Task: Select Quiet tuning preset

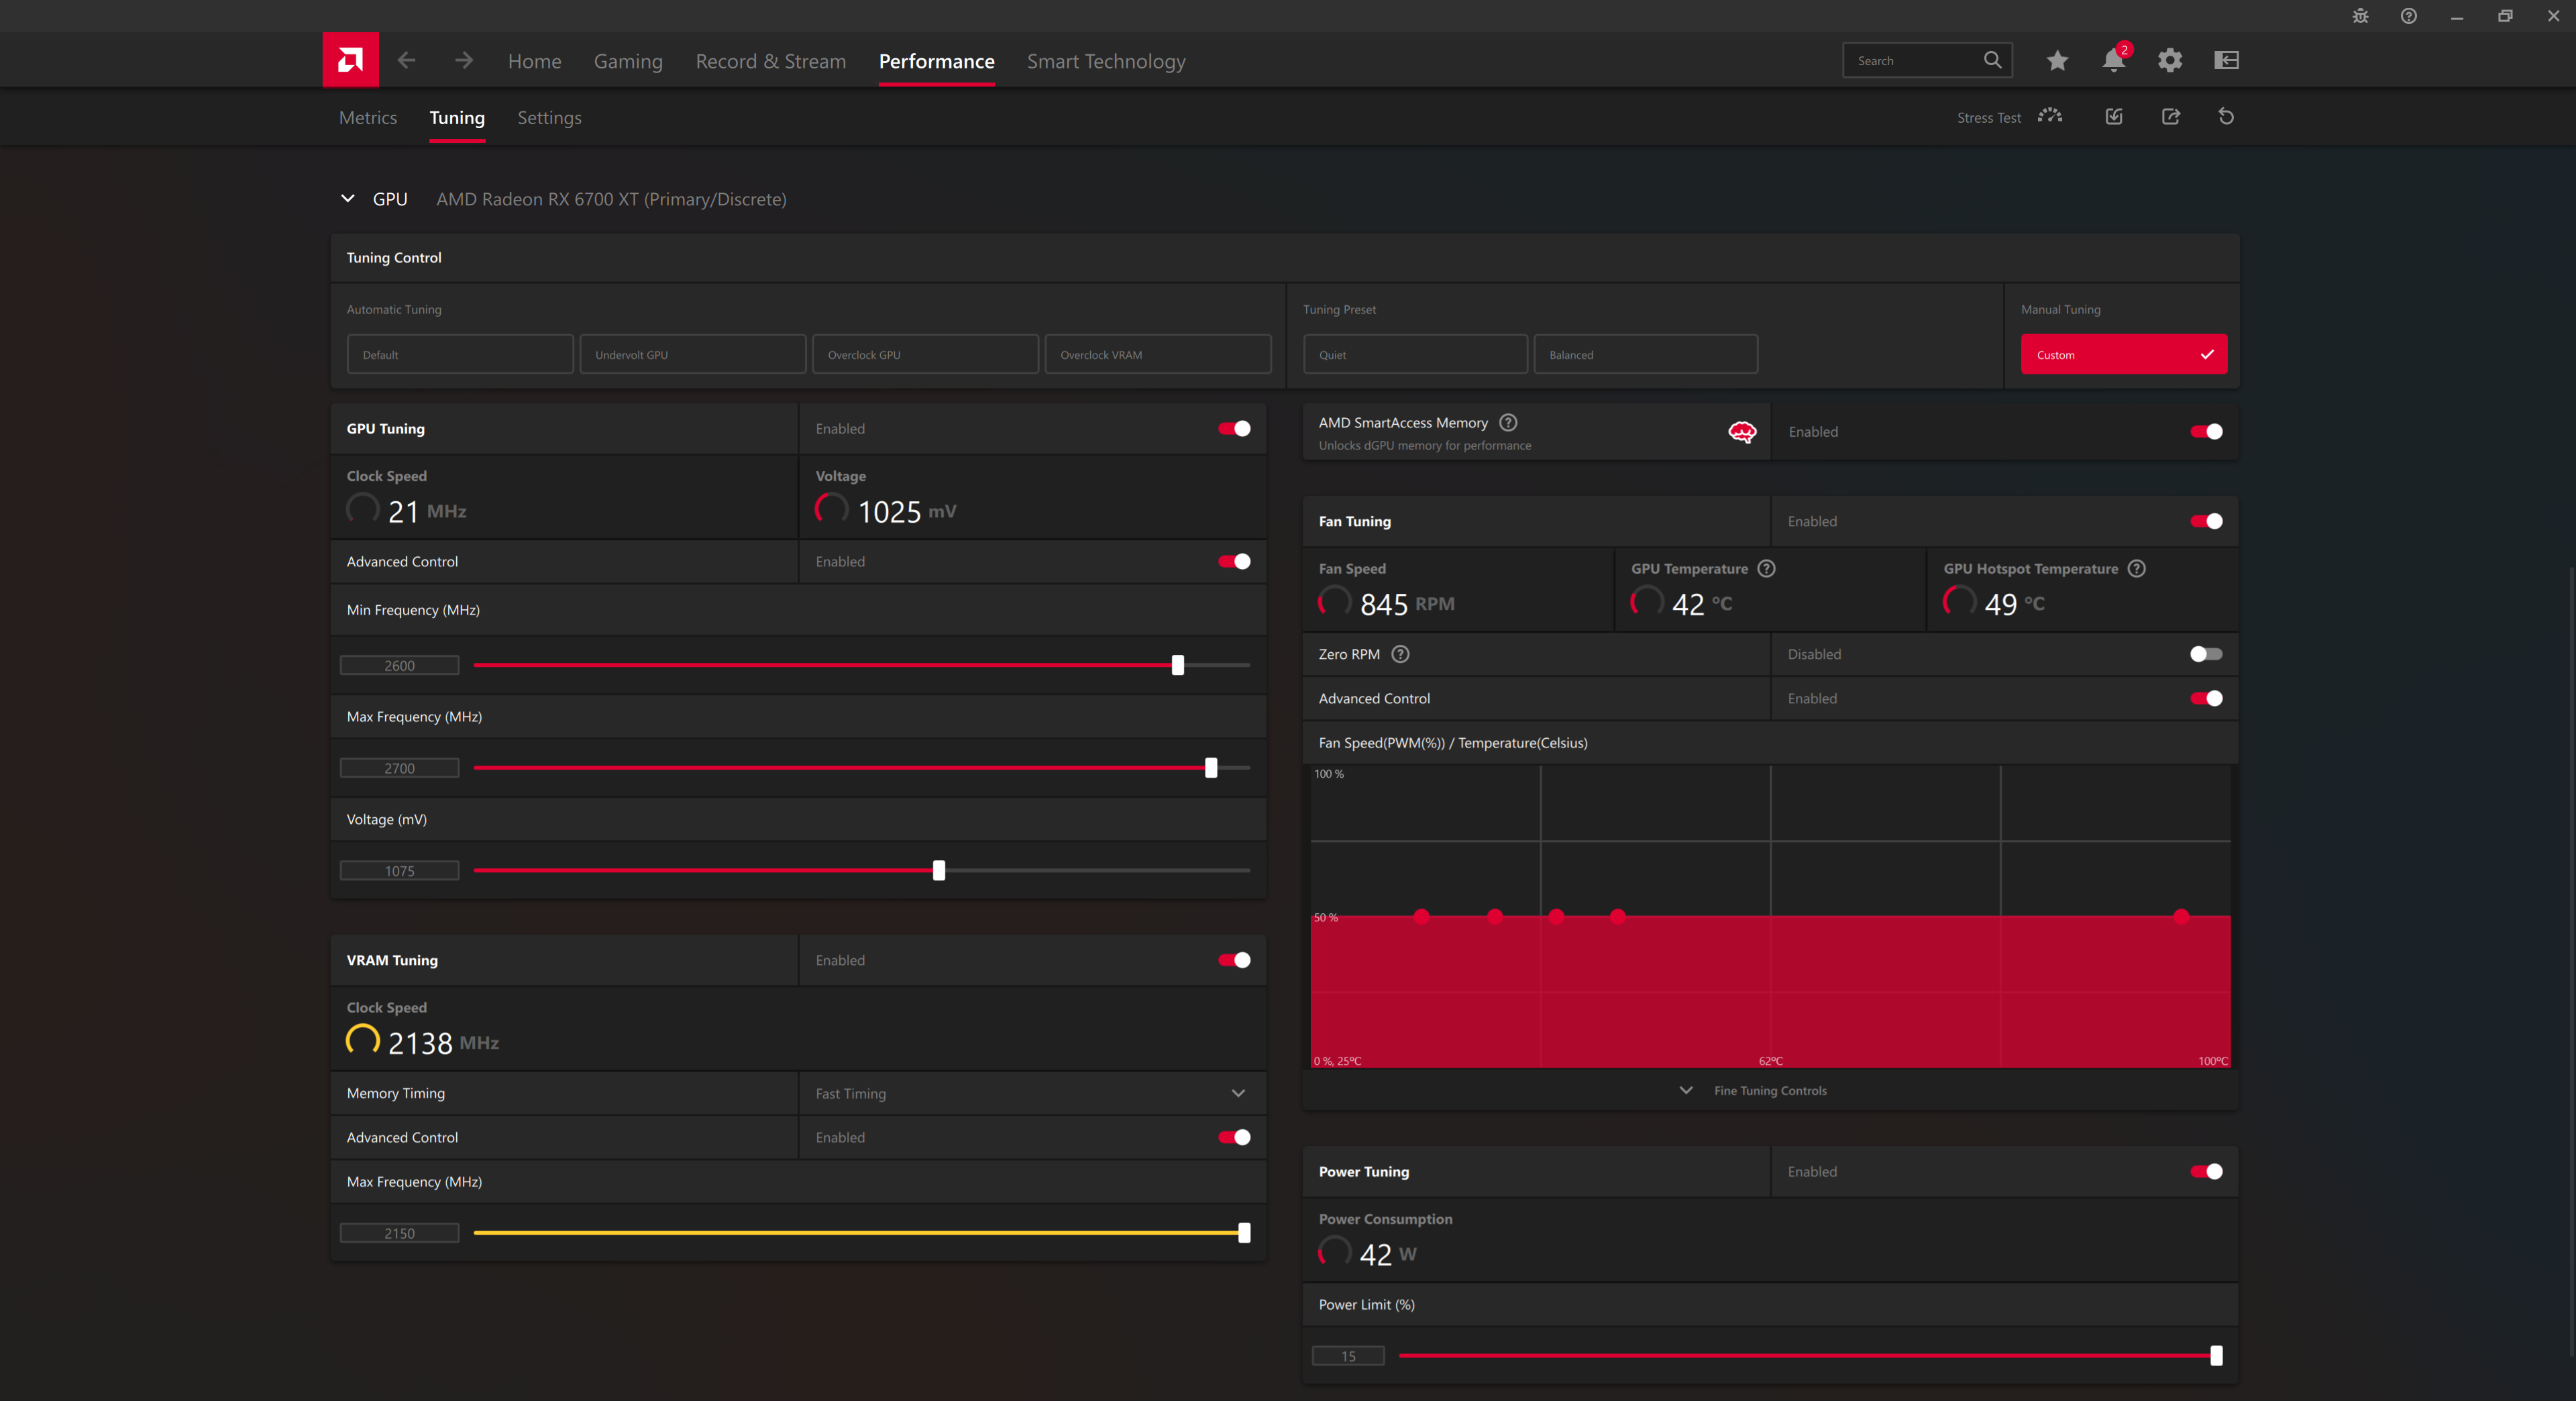Action: (1415, 354)
